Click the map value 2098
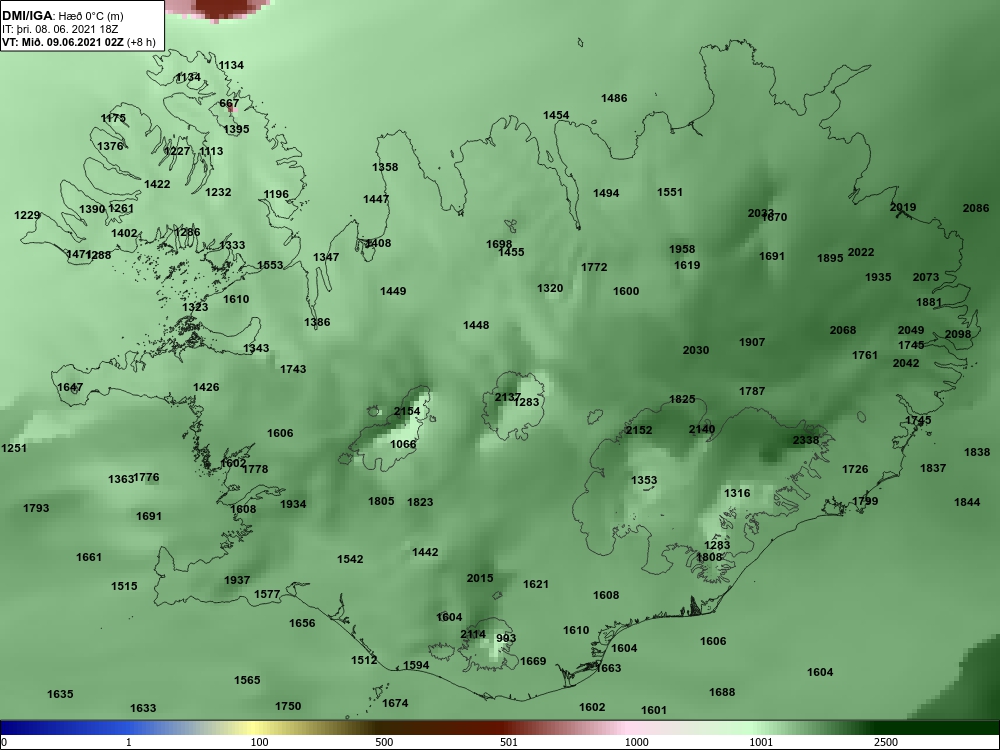The height and width of the screenshot is (750, 1000). tap(958, 334)
